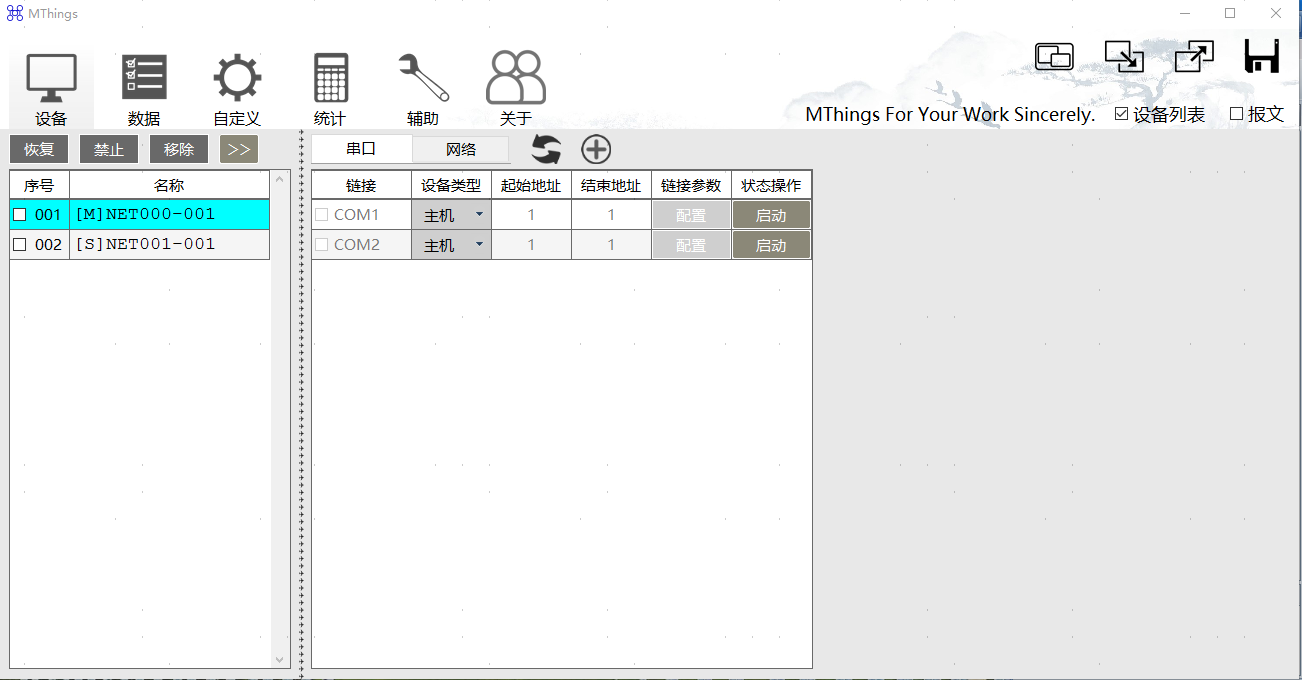This screenshot has width=1302, height=680.
Task: Select the 串口 tab
Action: pyautogui.click(x=361, y=150)
